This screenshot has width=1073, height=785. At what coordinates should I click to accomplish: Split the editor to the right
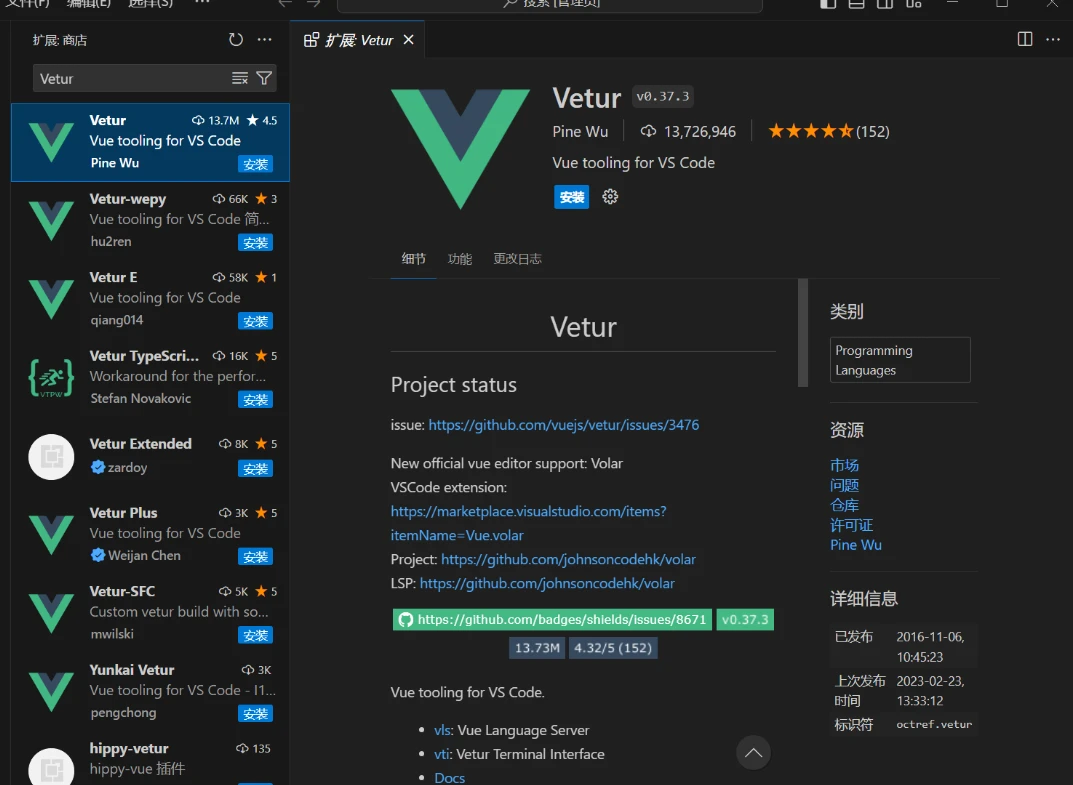pyautogui.click(x=1024, y=39)
